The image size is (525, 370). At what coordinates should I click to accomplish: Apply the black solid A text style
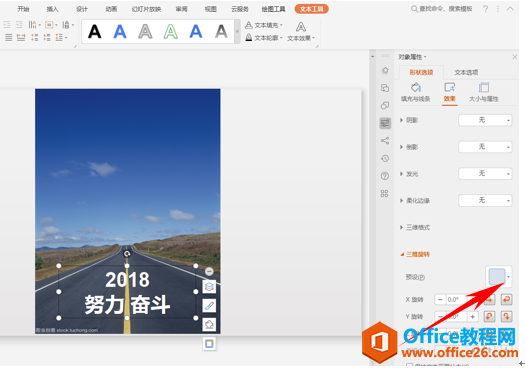(95, 32)
